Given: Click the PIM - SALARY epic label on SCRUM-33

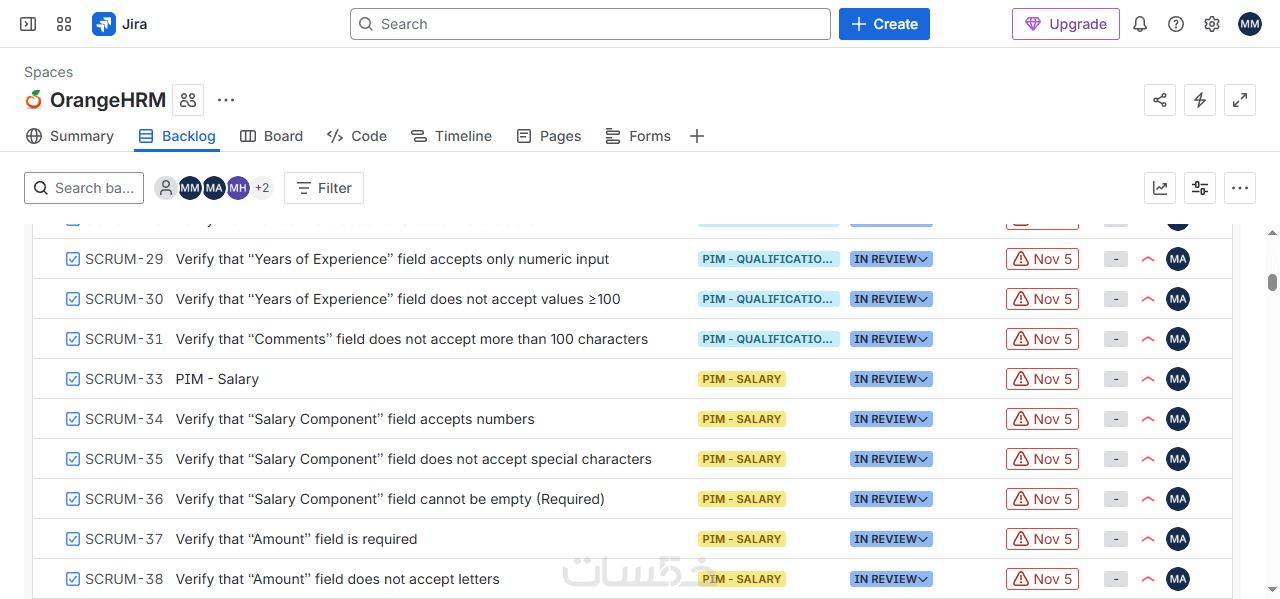Looking at the screenshot, I should pyautogui.click(x=742, y=379).
